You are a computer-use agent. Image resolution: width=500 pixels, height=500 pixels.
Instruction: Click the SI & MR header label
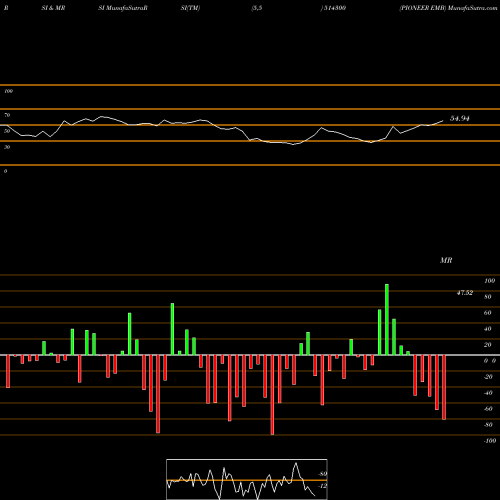tap(53, 8)
